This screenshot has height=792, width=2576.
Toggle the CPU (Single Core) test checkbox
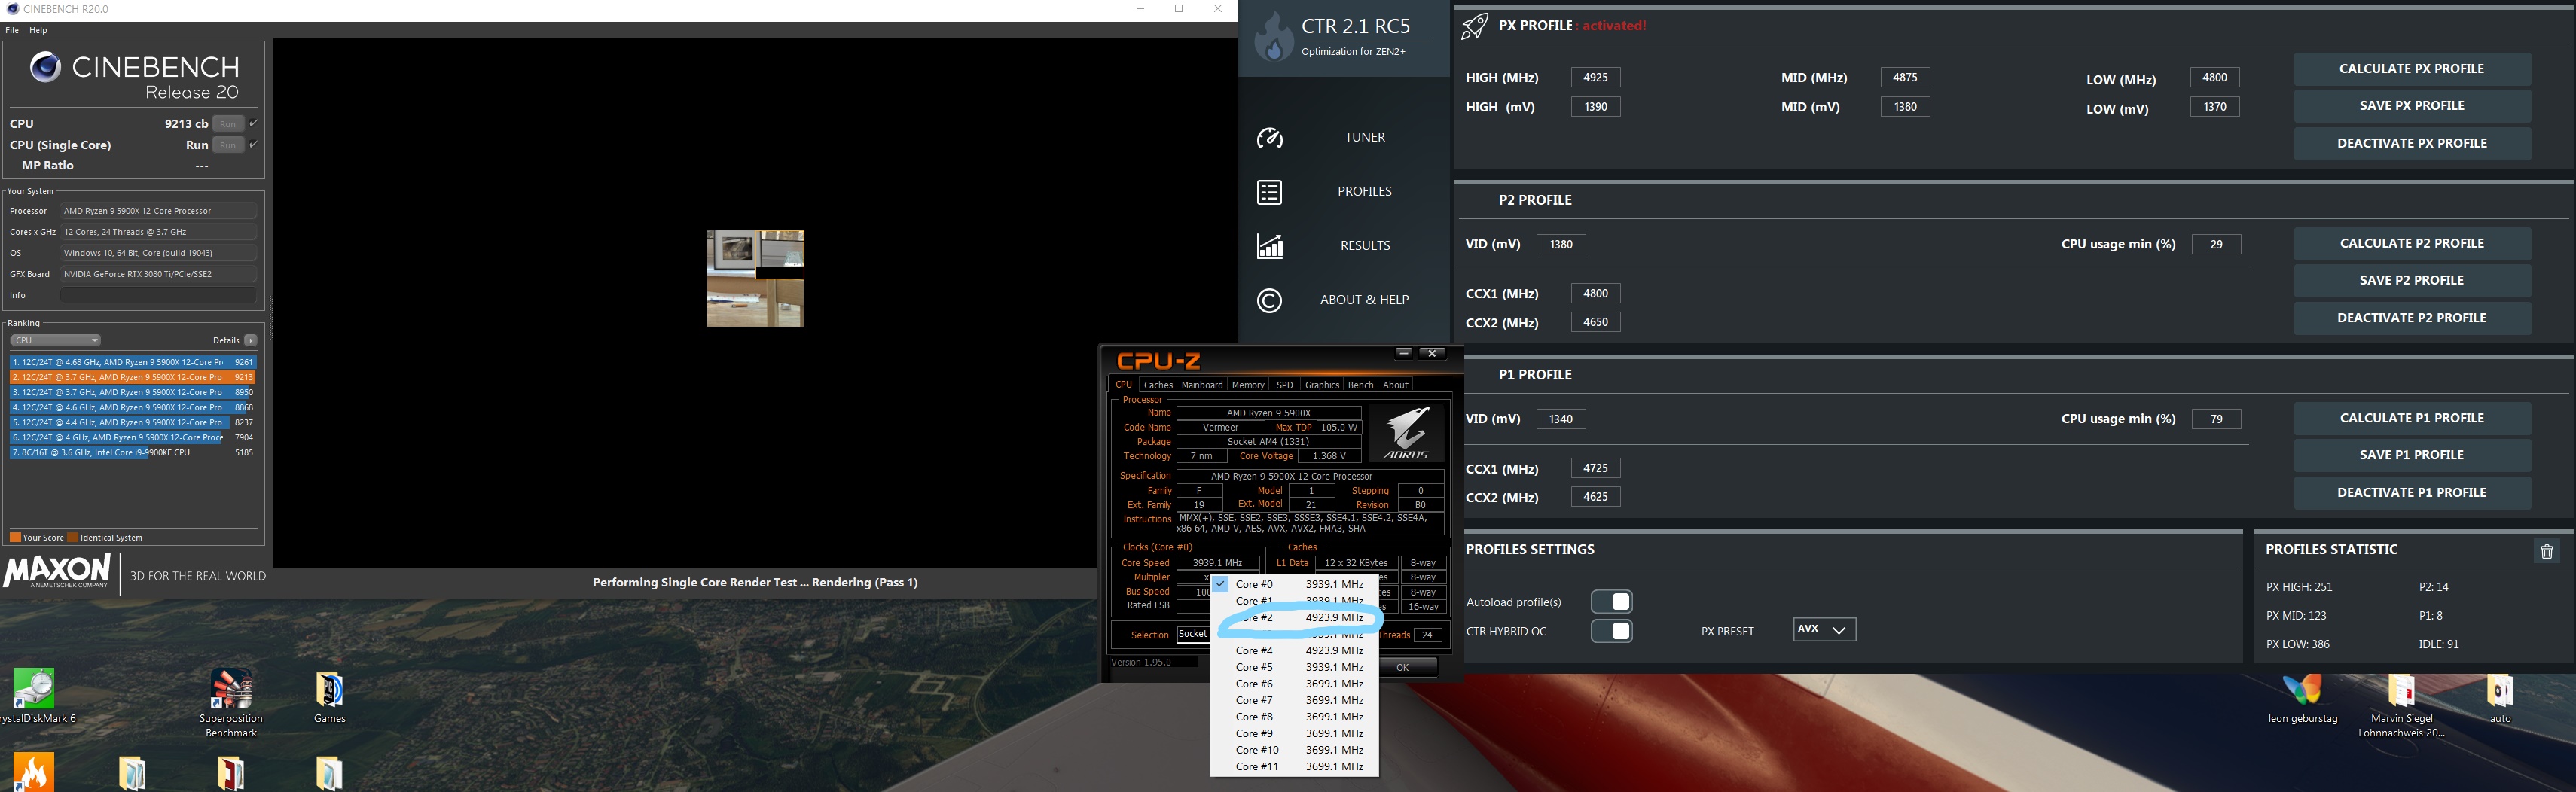click(254, 145)
